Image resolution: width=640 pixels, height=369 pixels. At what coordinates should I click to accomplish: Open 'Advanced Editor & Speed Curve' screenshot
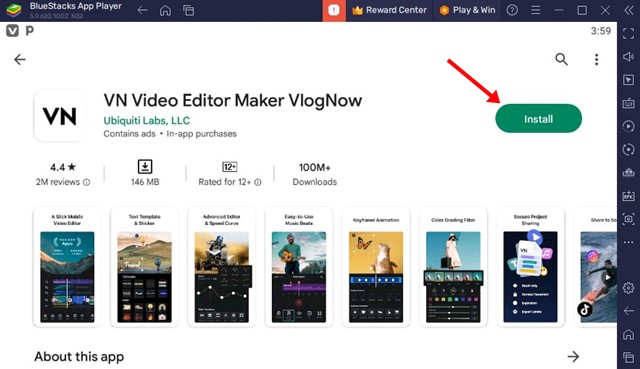pos(222,267)
